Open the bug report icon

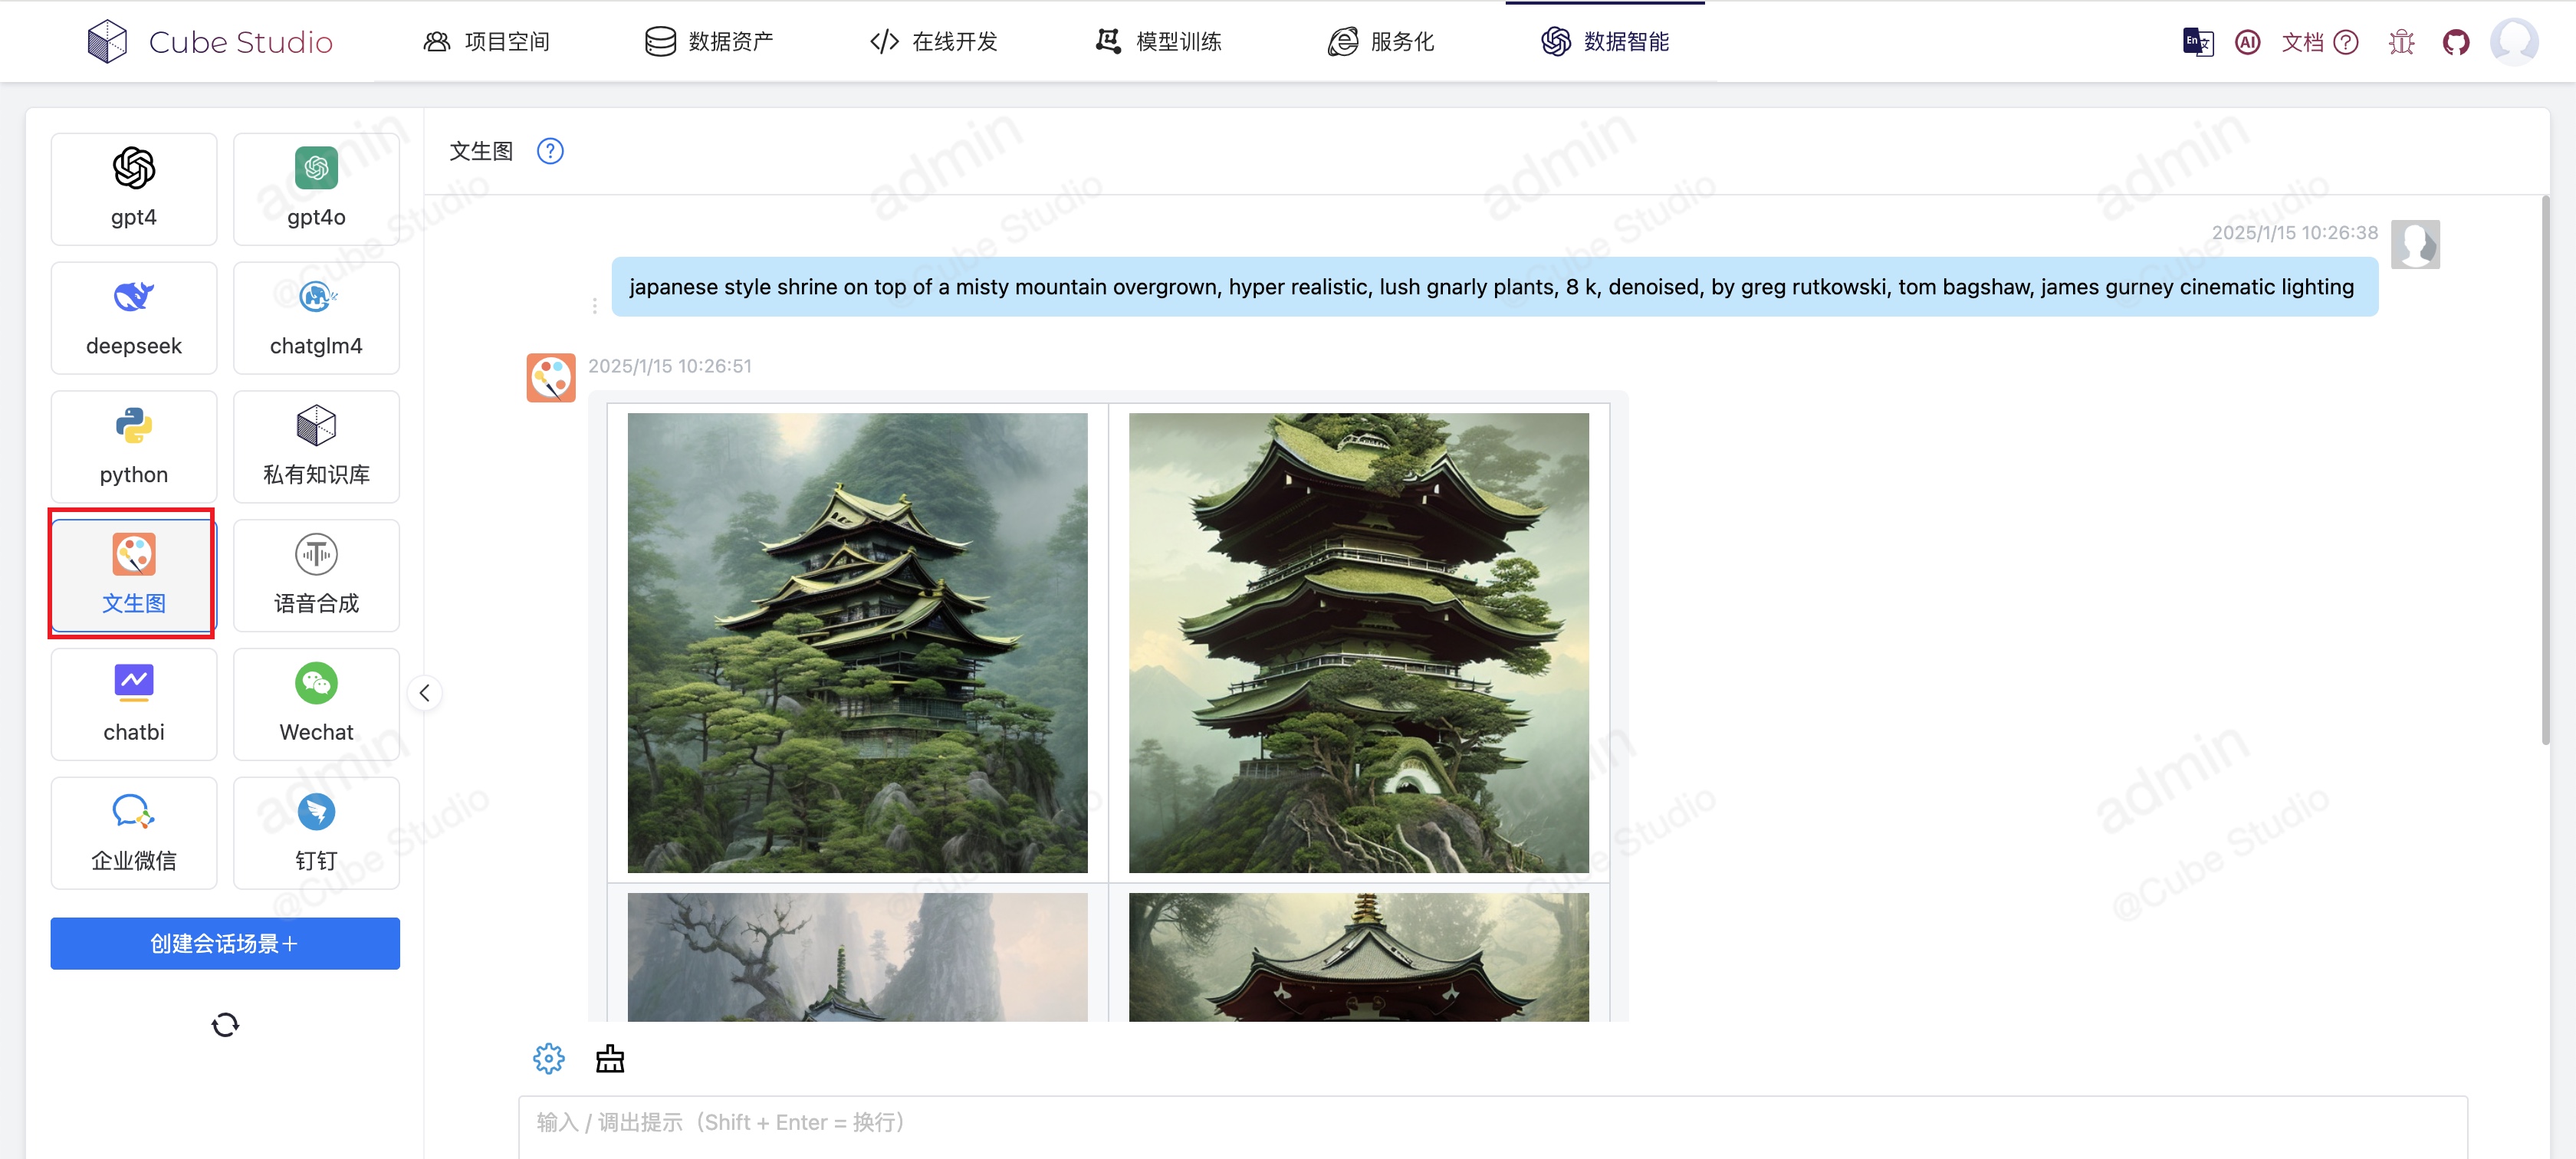(x=2401, y=42)
